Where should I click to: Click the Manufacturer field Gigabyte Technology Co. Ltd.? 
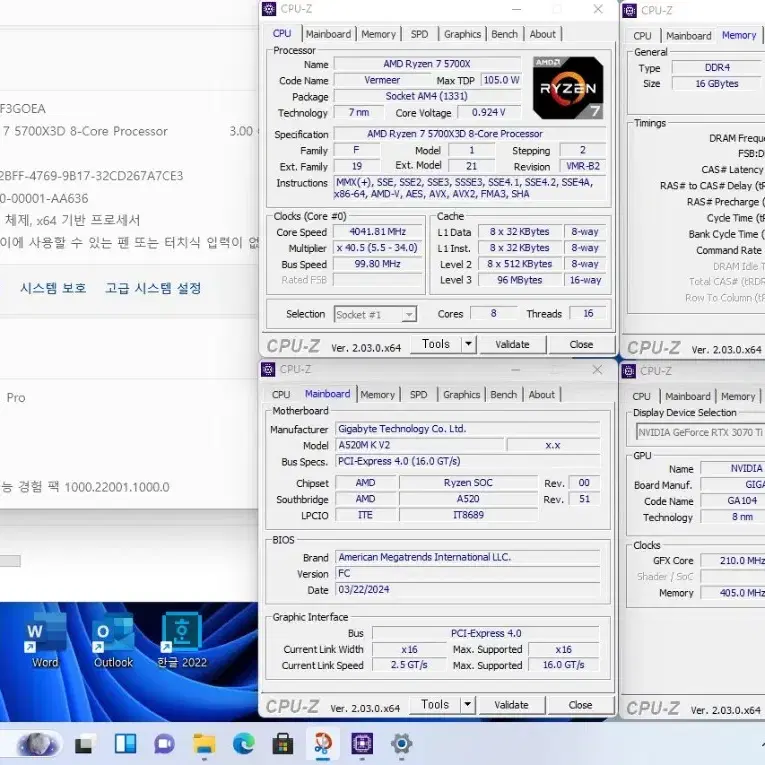[467, 429]
